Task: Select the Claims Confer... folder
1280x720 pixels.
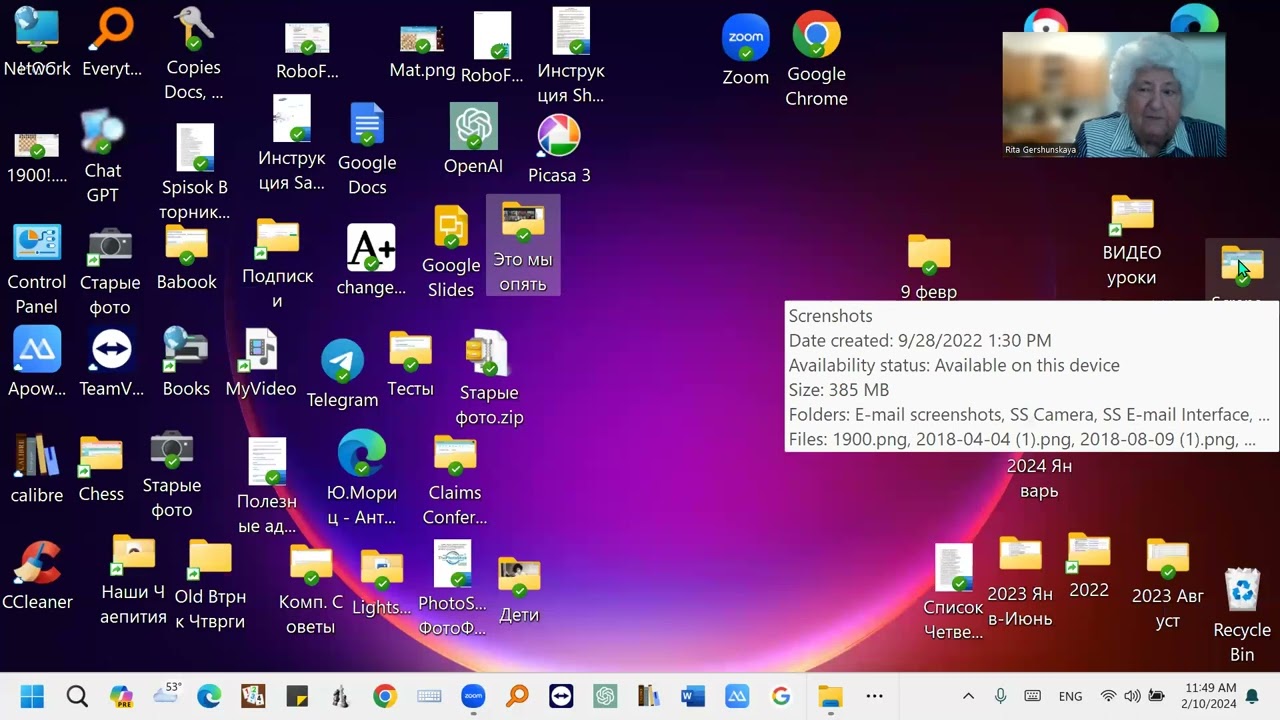Action: point(455,480)
